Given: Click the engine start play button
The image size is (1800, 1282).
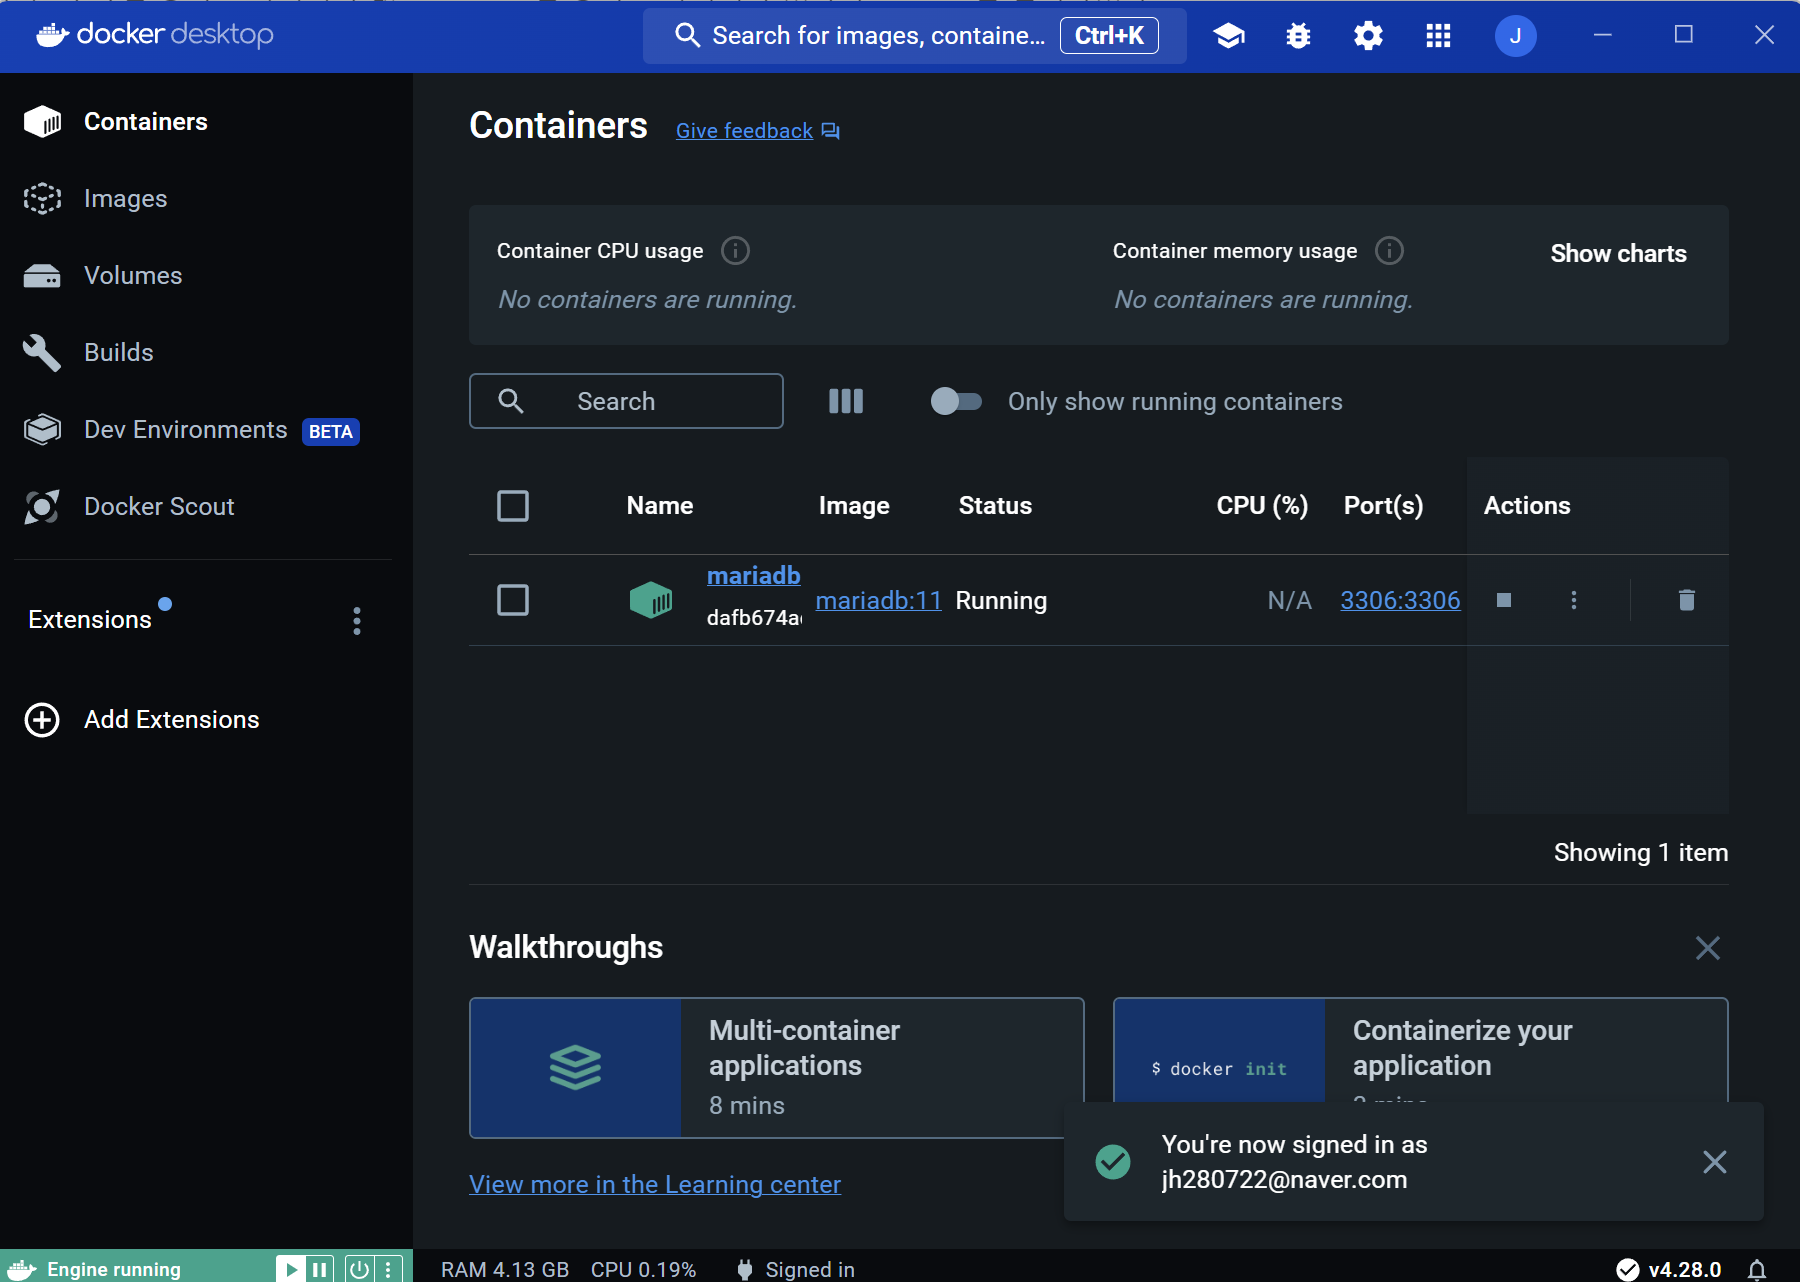Looking at the screenshot, I should pos(291,1269).
